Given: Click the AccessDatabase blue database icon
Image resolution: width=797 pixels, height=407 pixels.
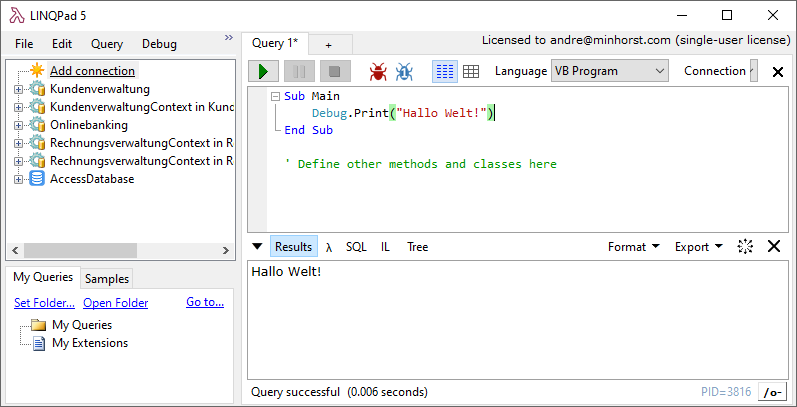Looking at the screenshot, I should coord(37,179).
